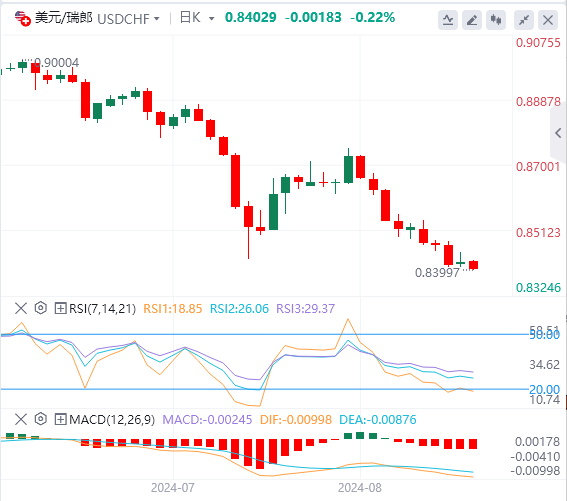Expand the MACD panel plus icon

click(60, 420)
